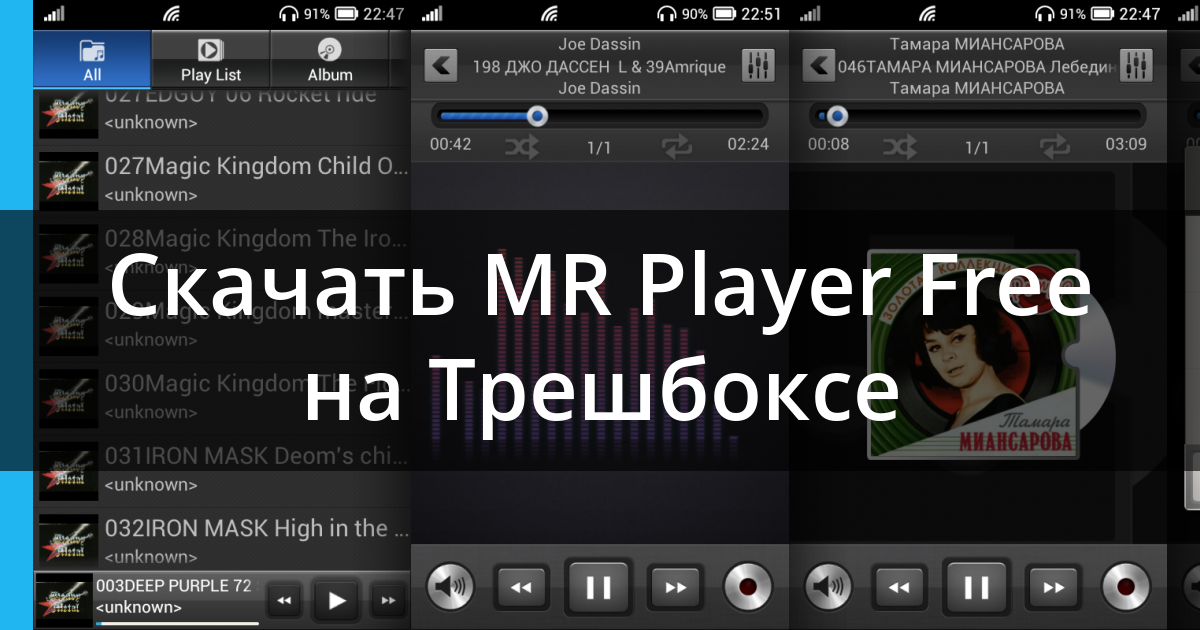
Task: Tap the 027Magic Kingdom Child album thumbnail
Action: tap(68, 180)
